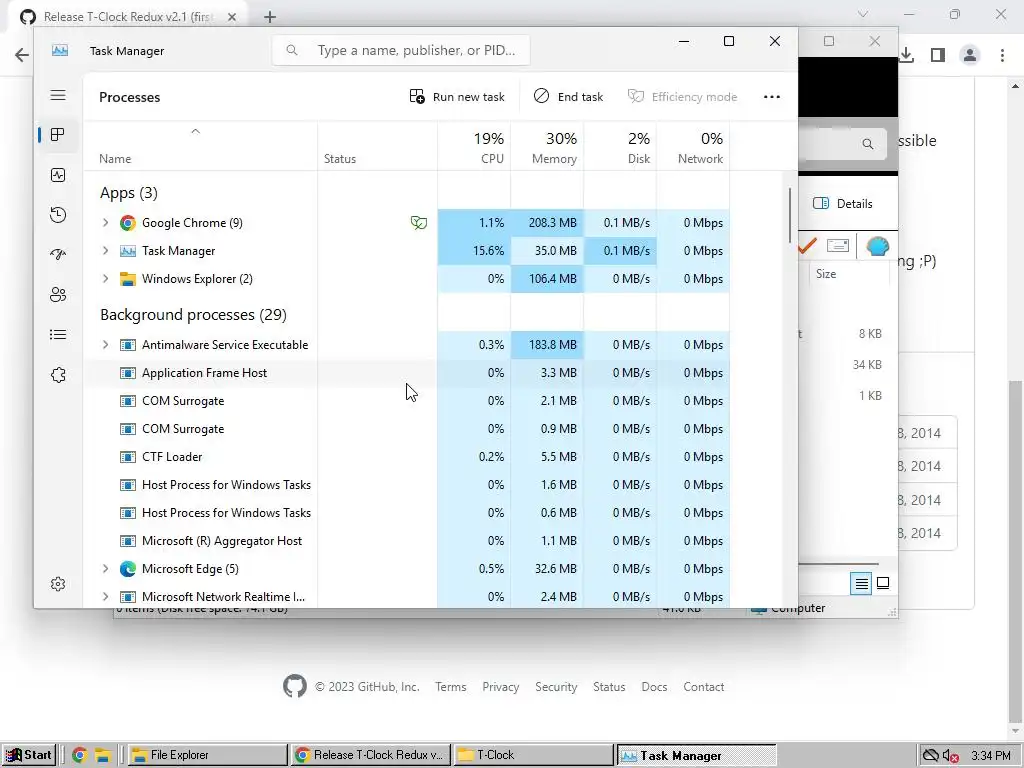
Task: Open the Terms link in GitHub footer
Action: pos(451,687)
